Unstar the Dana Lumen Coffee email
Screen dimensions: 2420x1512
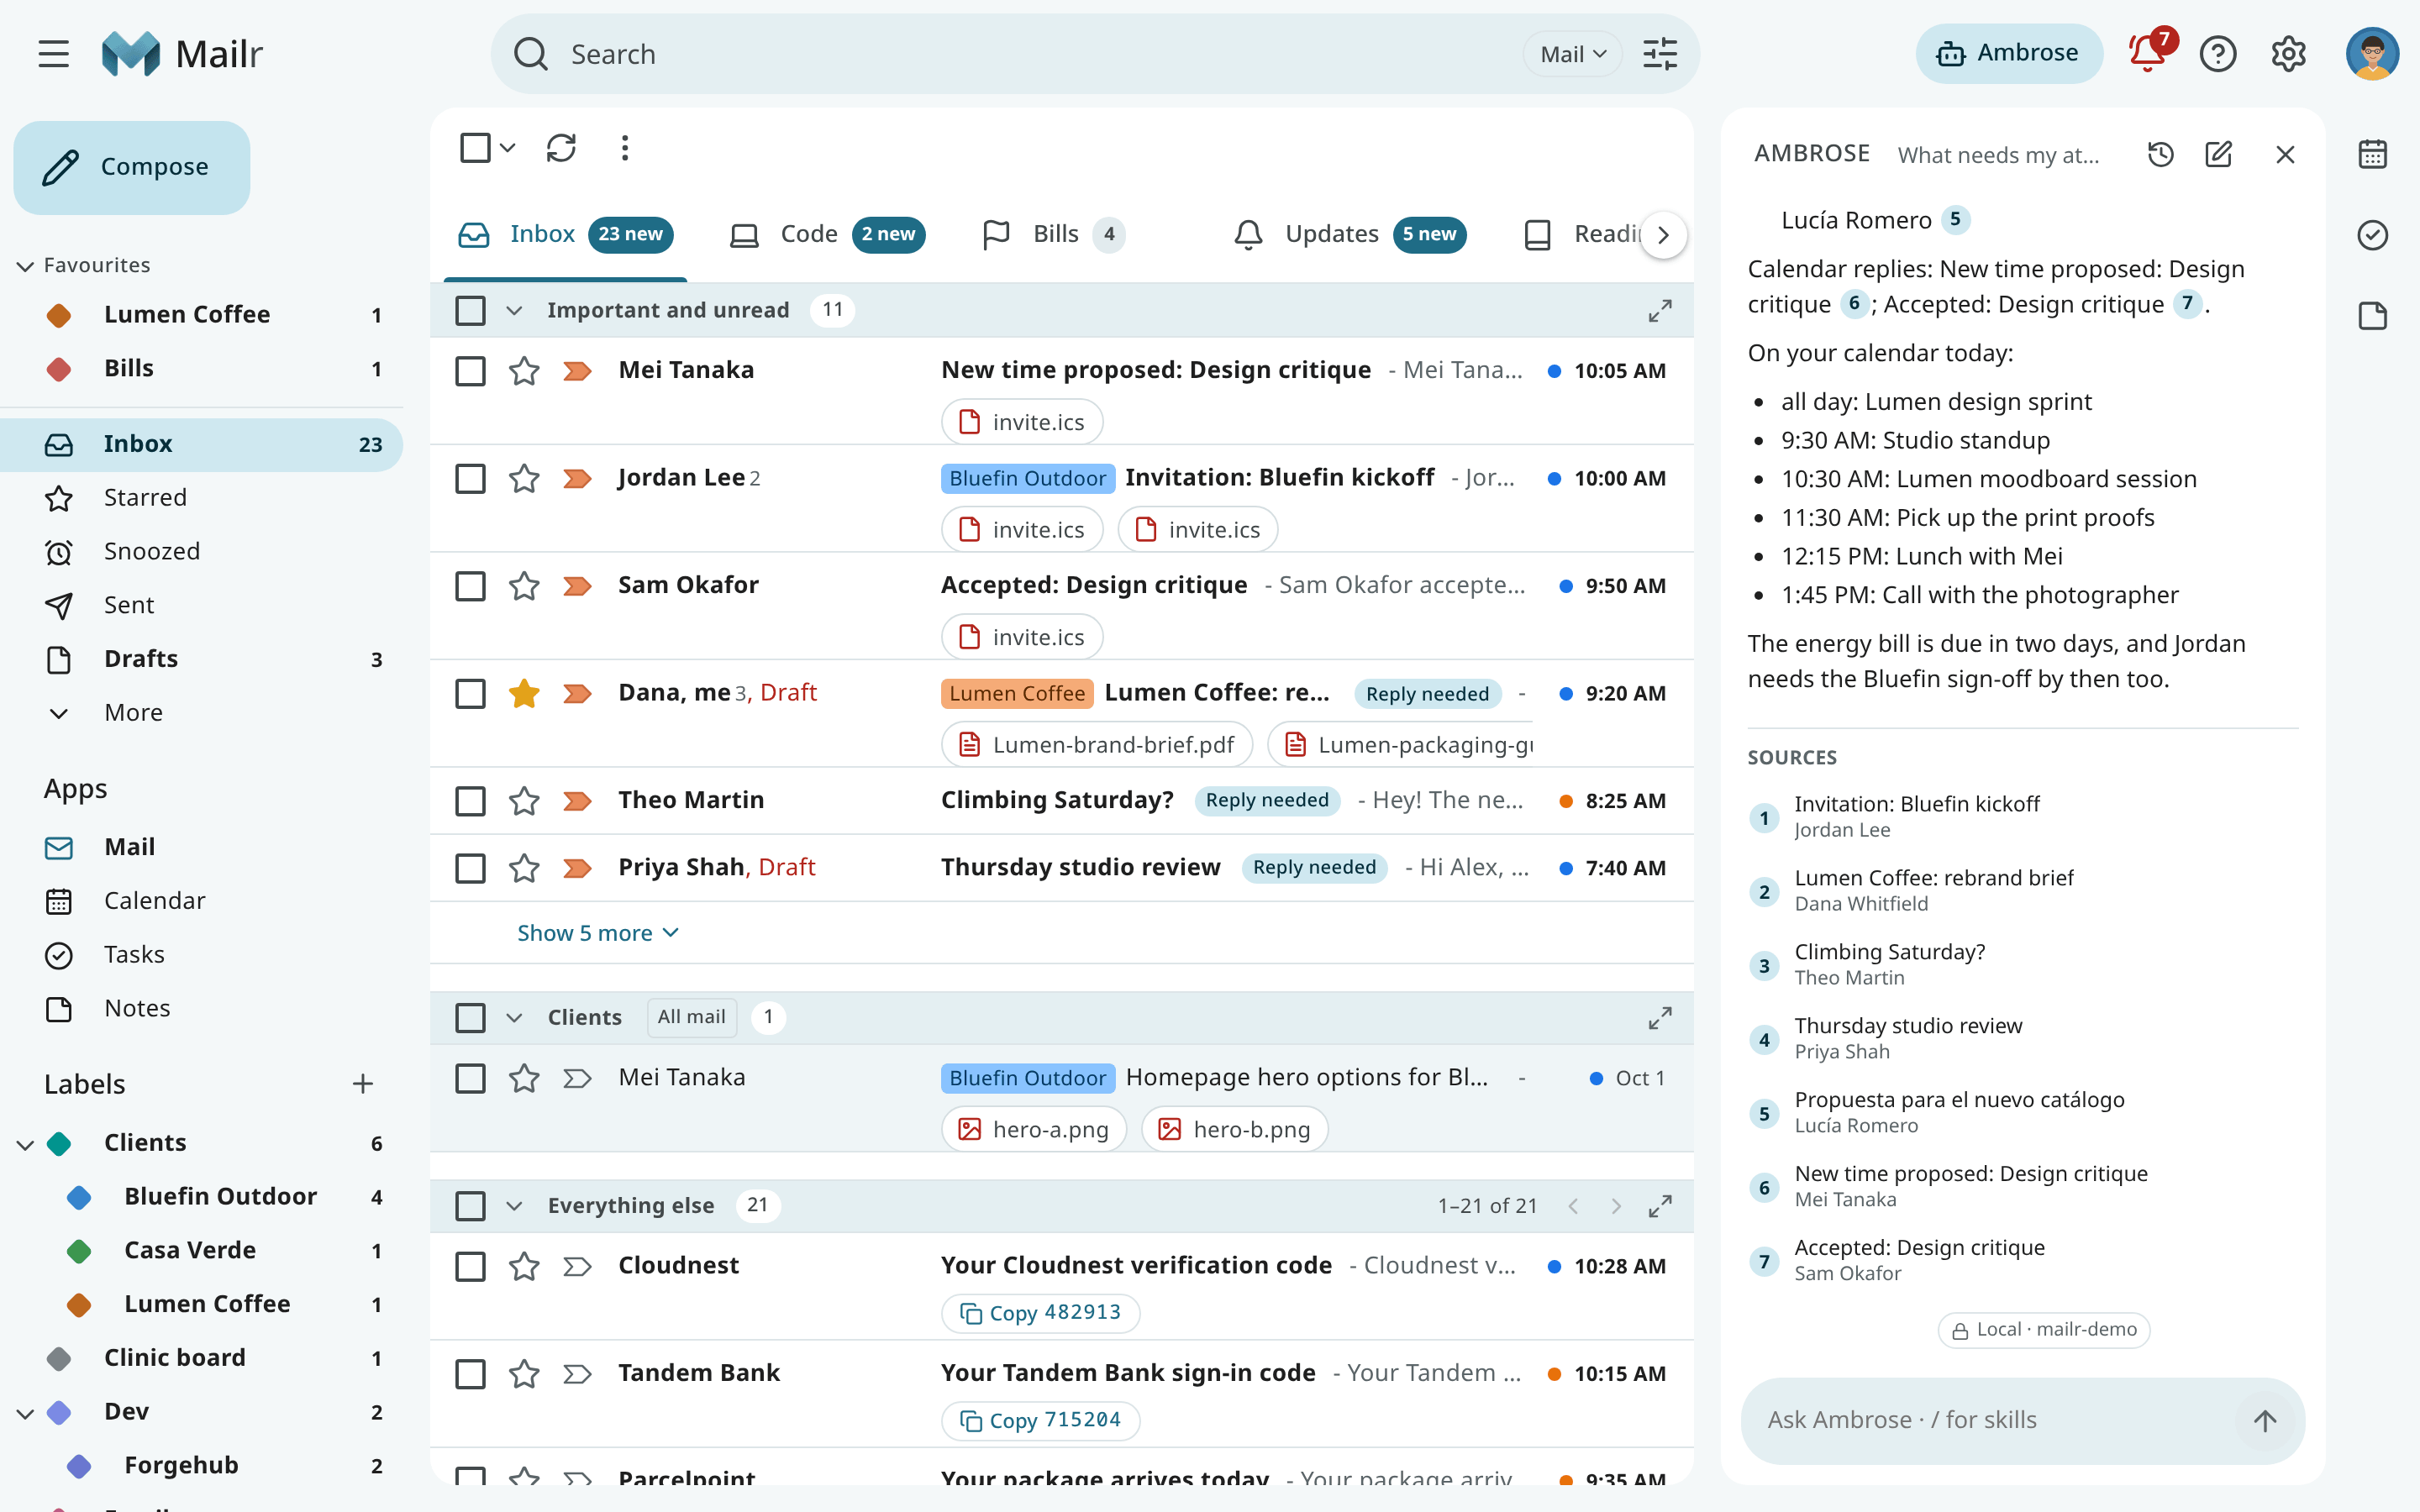pos(524,693)
